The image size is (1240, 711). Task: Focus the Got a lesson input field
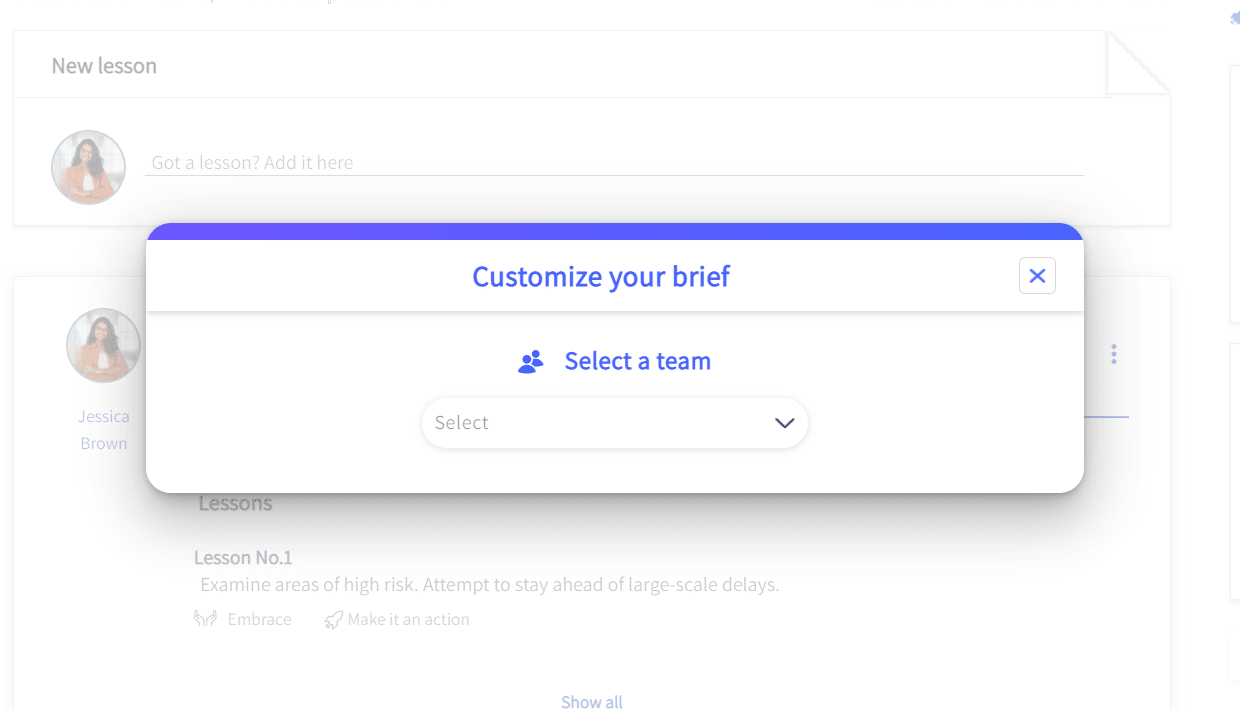coord(614,162)
